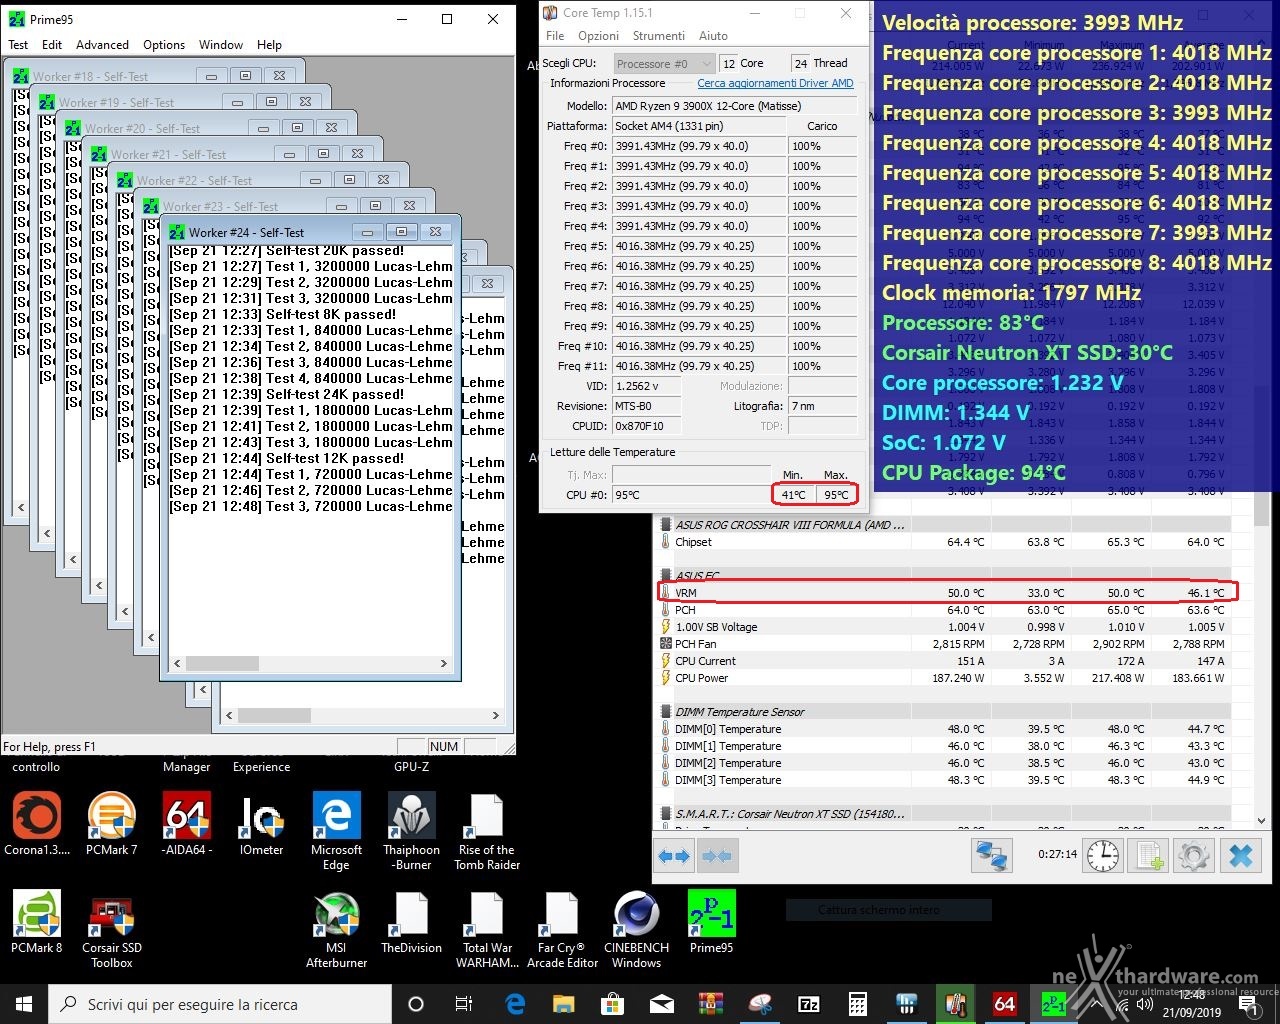Select CPU Power row in HWiNFO
This screenshot has width=1280, height=1024.
(x=948, y=678)
